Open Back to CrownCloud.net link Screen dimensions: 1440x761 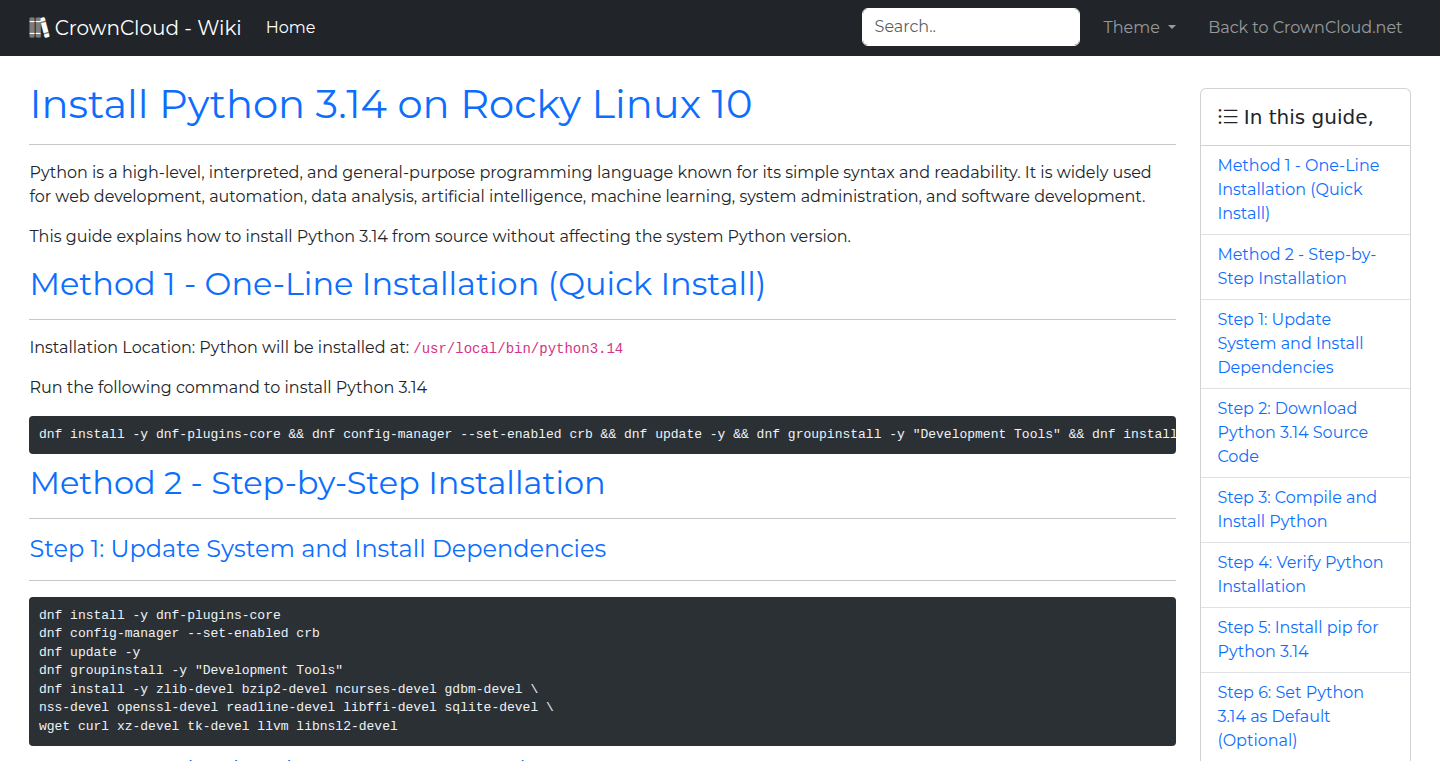(1305, 27)
